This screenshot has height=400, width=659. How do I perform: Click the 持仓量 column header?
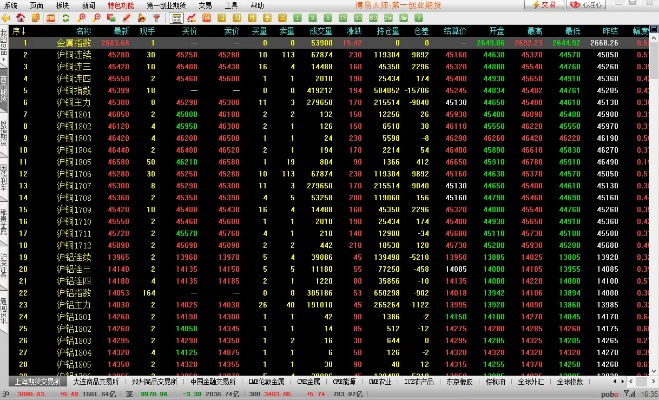pyautogui.click(x=388, y=31)
